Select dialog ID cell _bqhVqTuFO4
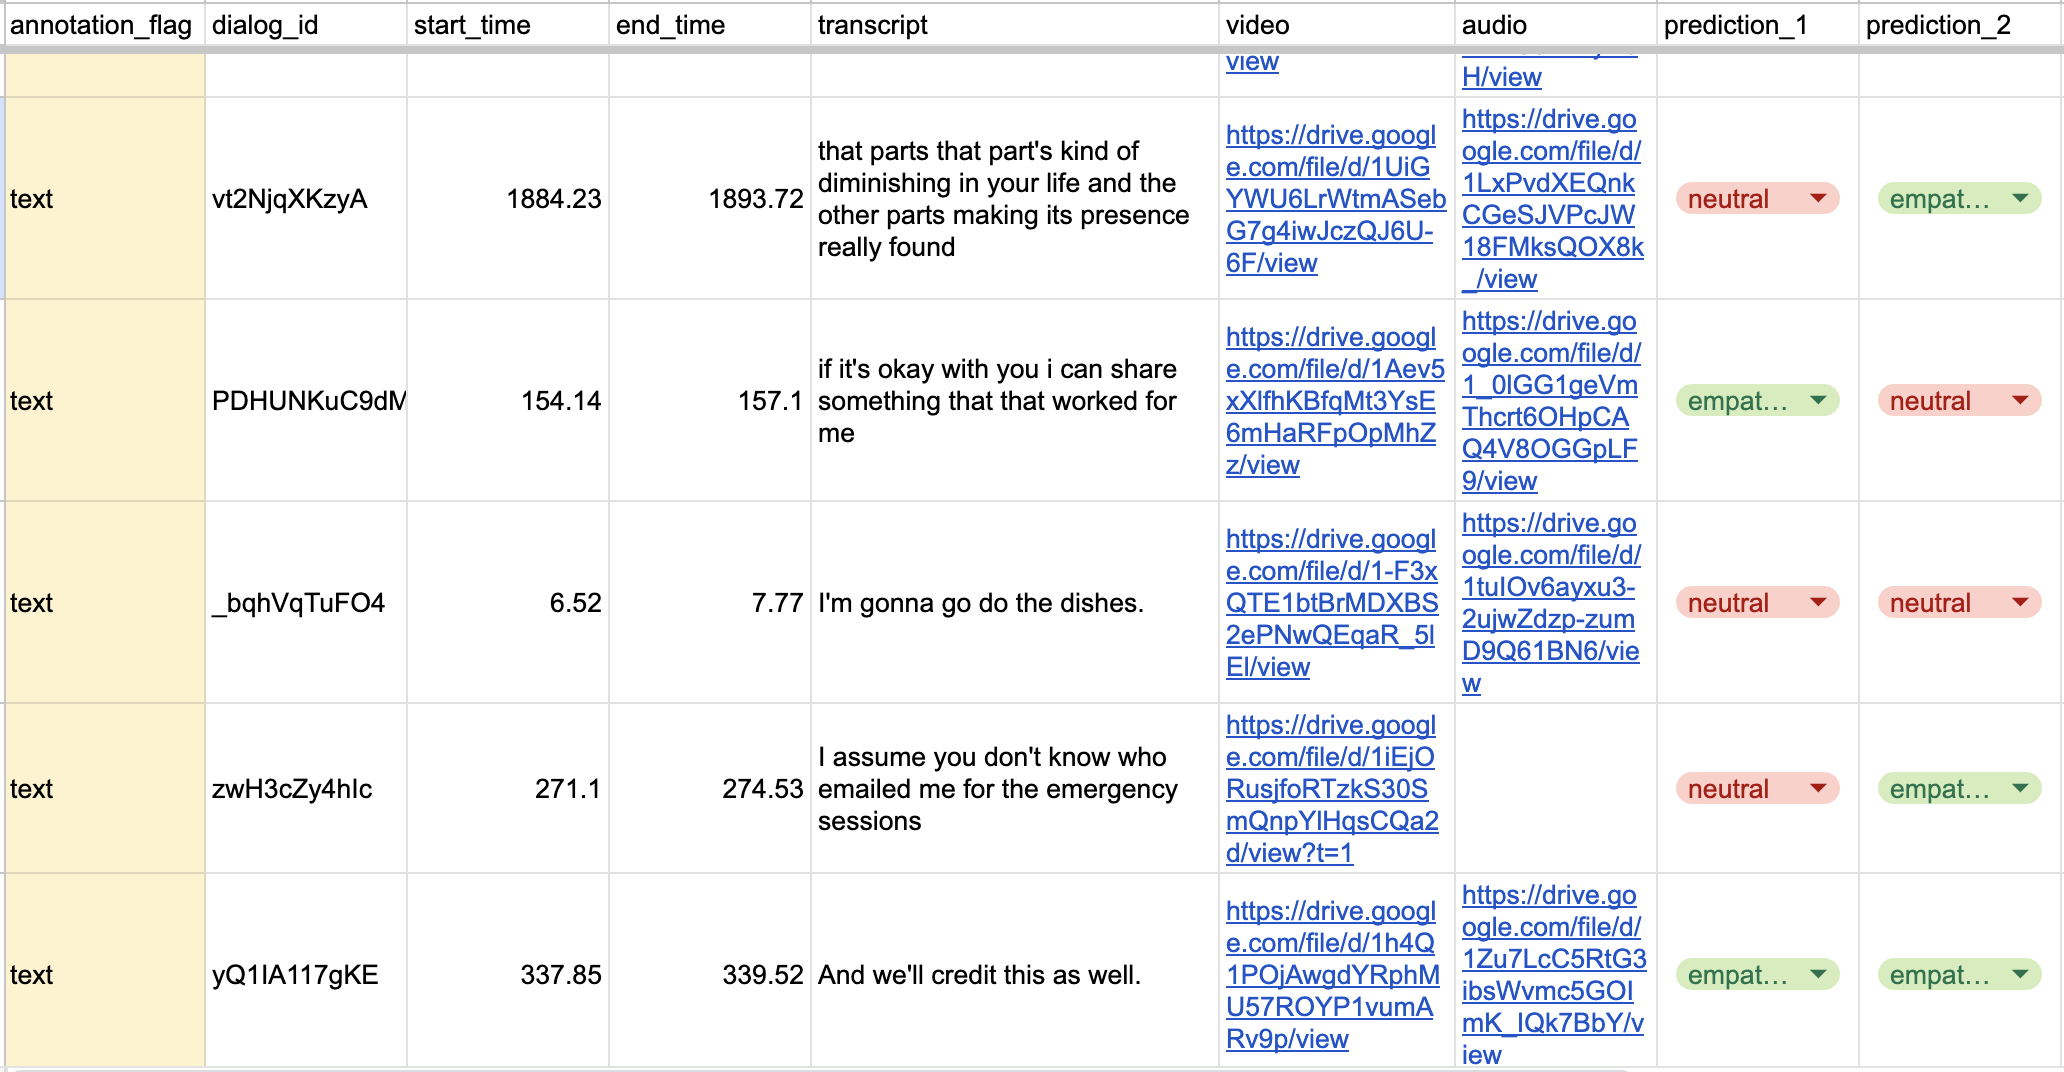 306,603
